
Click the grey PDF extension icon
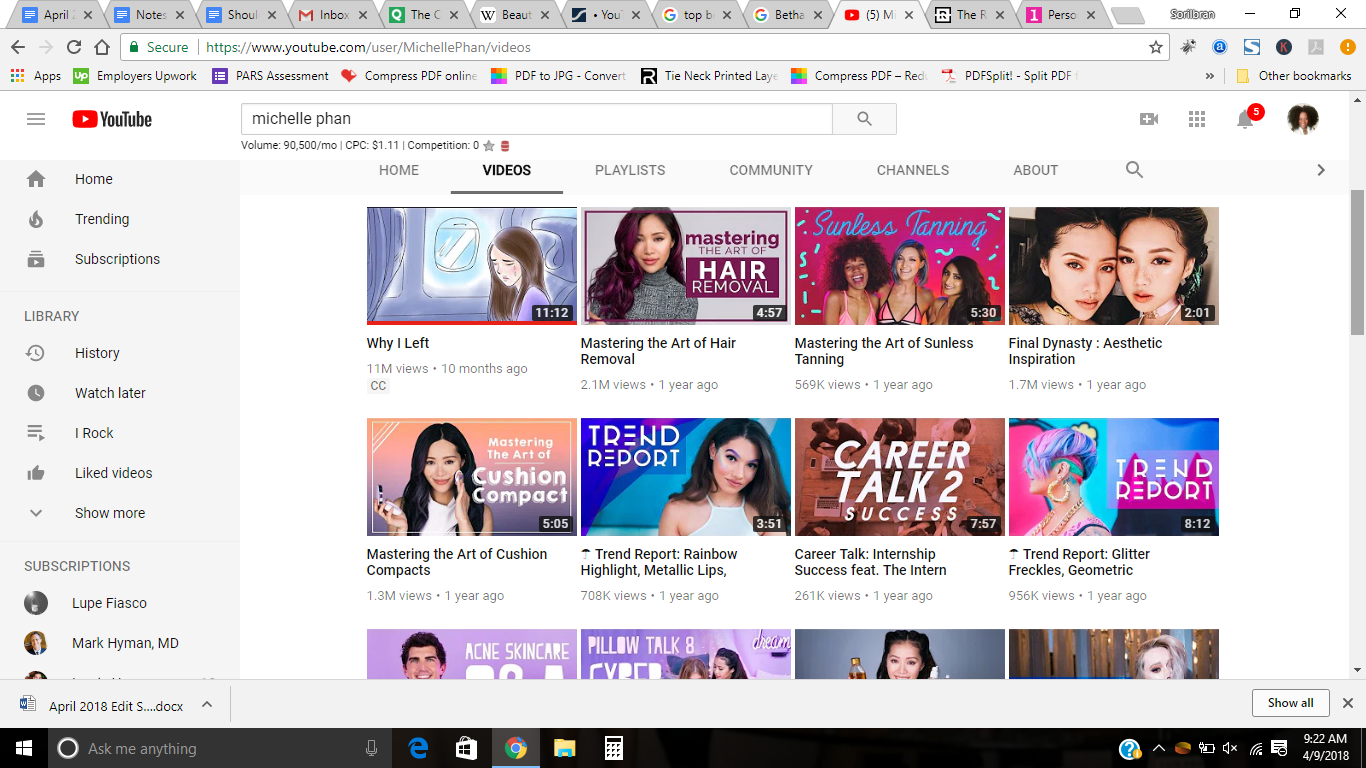click(x=1316, y=47)
